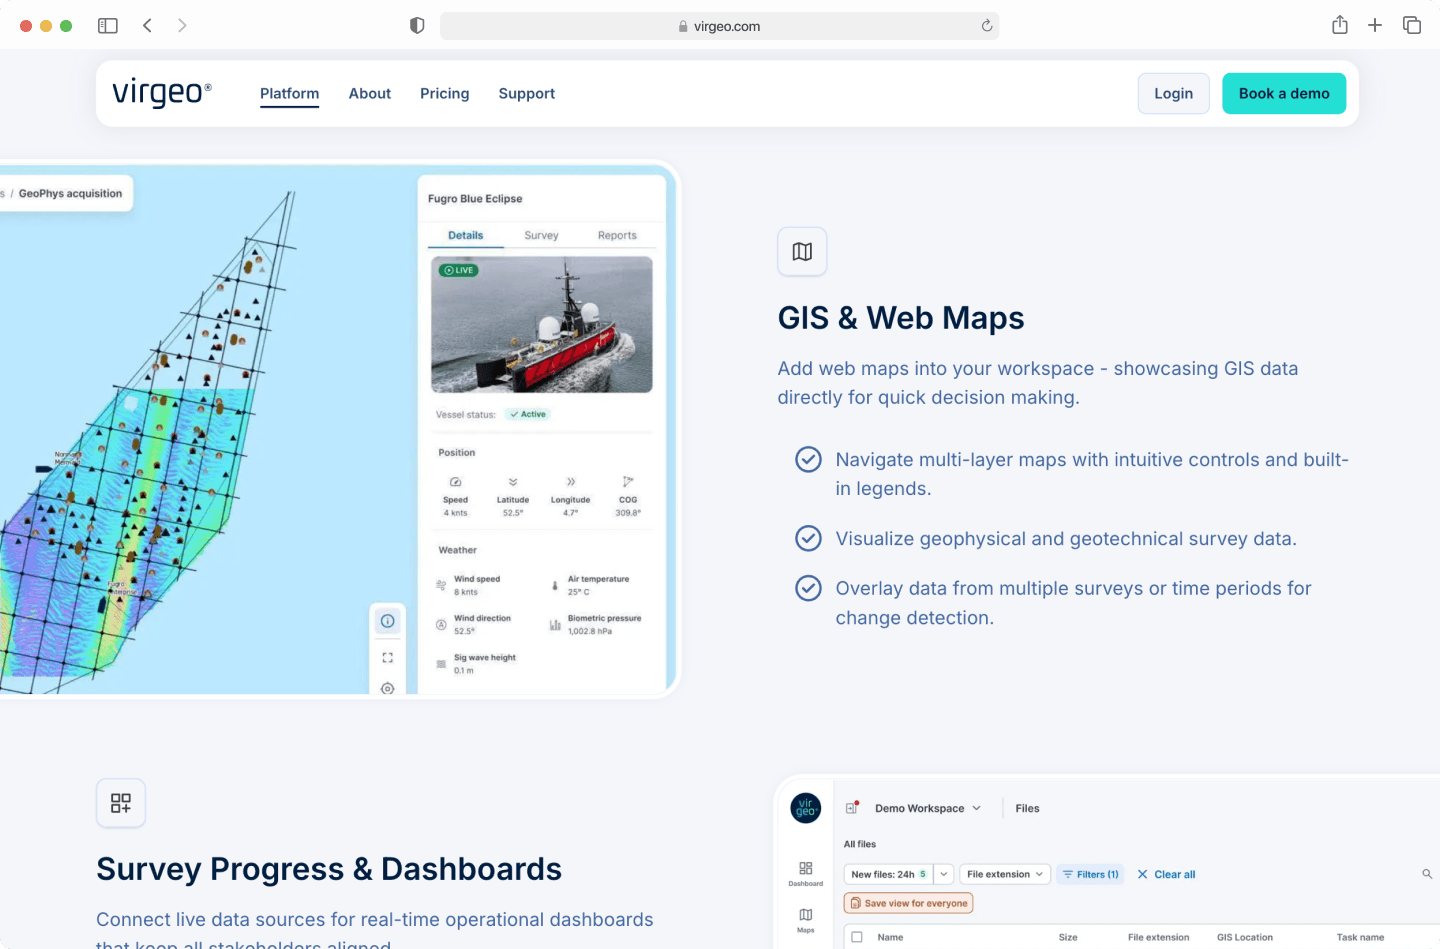The height and width of the screenshot is (949, 1440).
Task: Click the GIS & Web Maps map icon
Action: (802, 252)
